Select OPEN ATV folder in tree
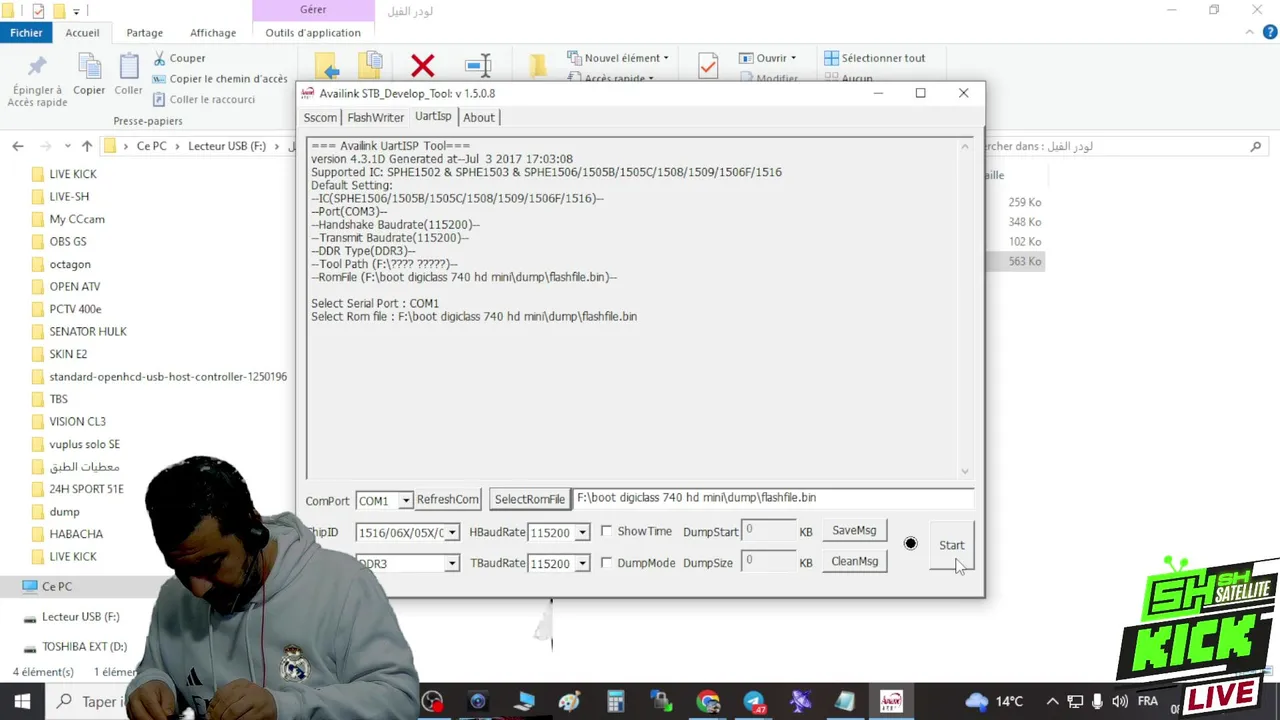1280x720 pixels. pyautogui.click(x=75, y=286)
